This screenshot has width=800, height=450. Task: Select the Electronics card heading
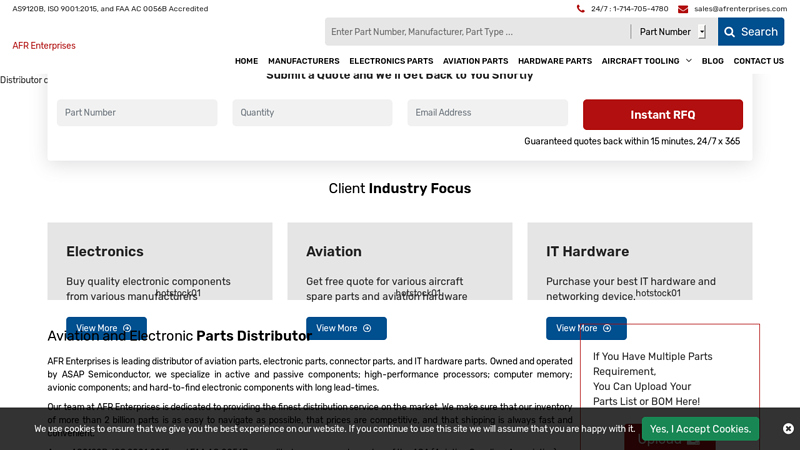pyautogui.click(x=105, y=252)
